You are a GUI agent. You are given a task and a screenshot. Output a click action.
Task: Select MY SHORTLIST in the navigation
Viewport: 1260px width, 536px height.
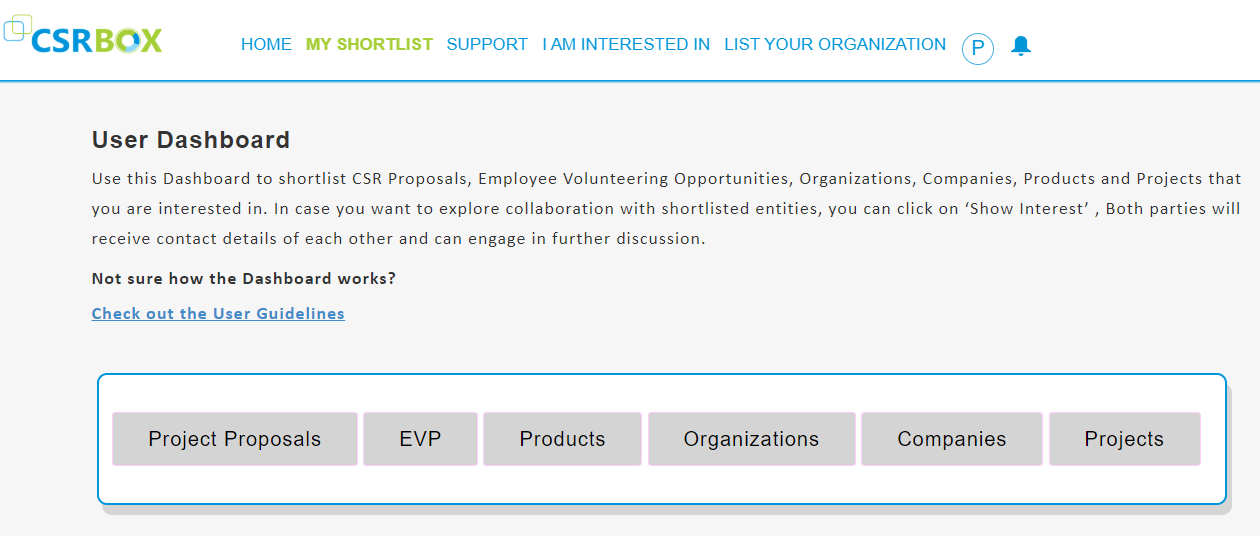coord(369,45)
